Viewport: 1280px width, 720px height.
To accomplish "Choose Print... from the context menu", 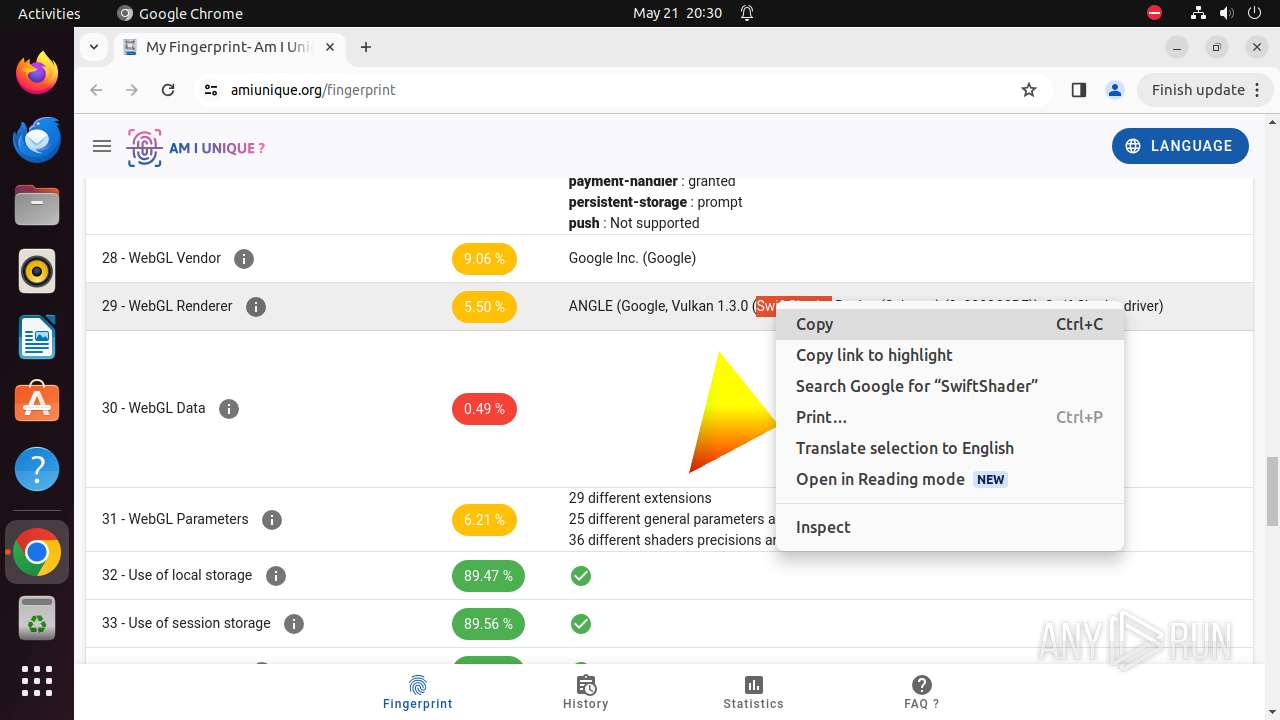I will pos(949,417).
